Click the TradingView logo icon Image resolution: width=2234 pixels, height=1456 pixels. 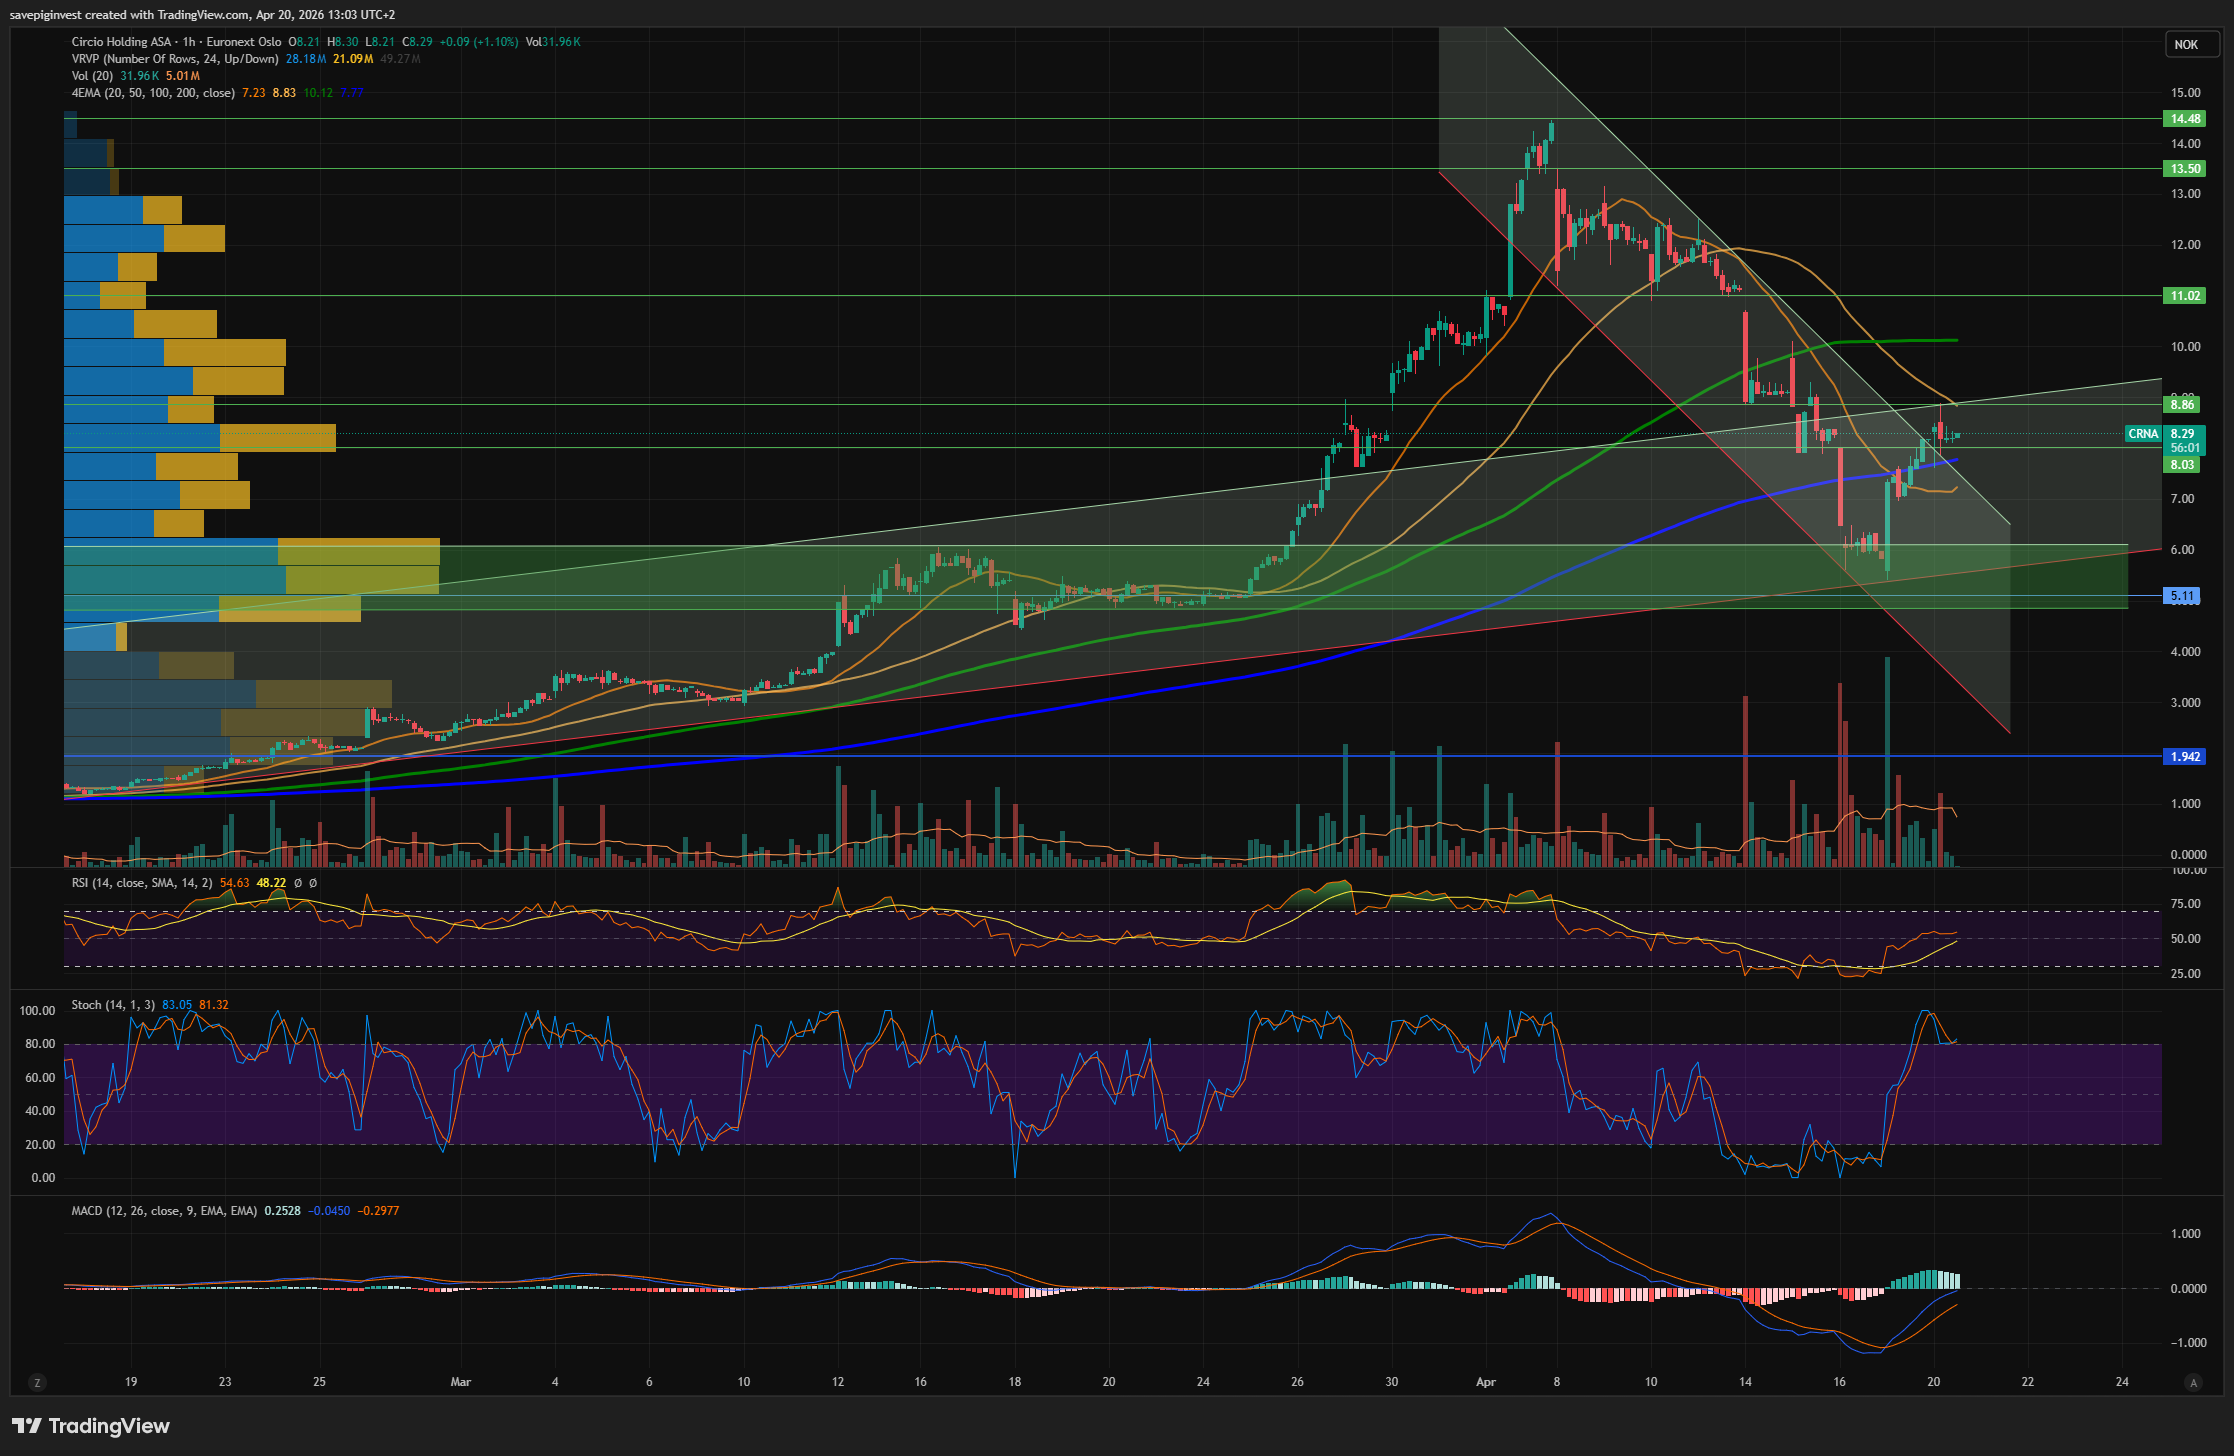point(27,1426)
